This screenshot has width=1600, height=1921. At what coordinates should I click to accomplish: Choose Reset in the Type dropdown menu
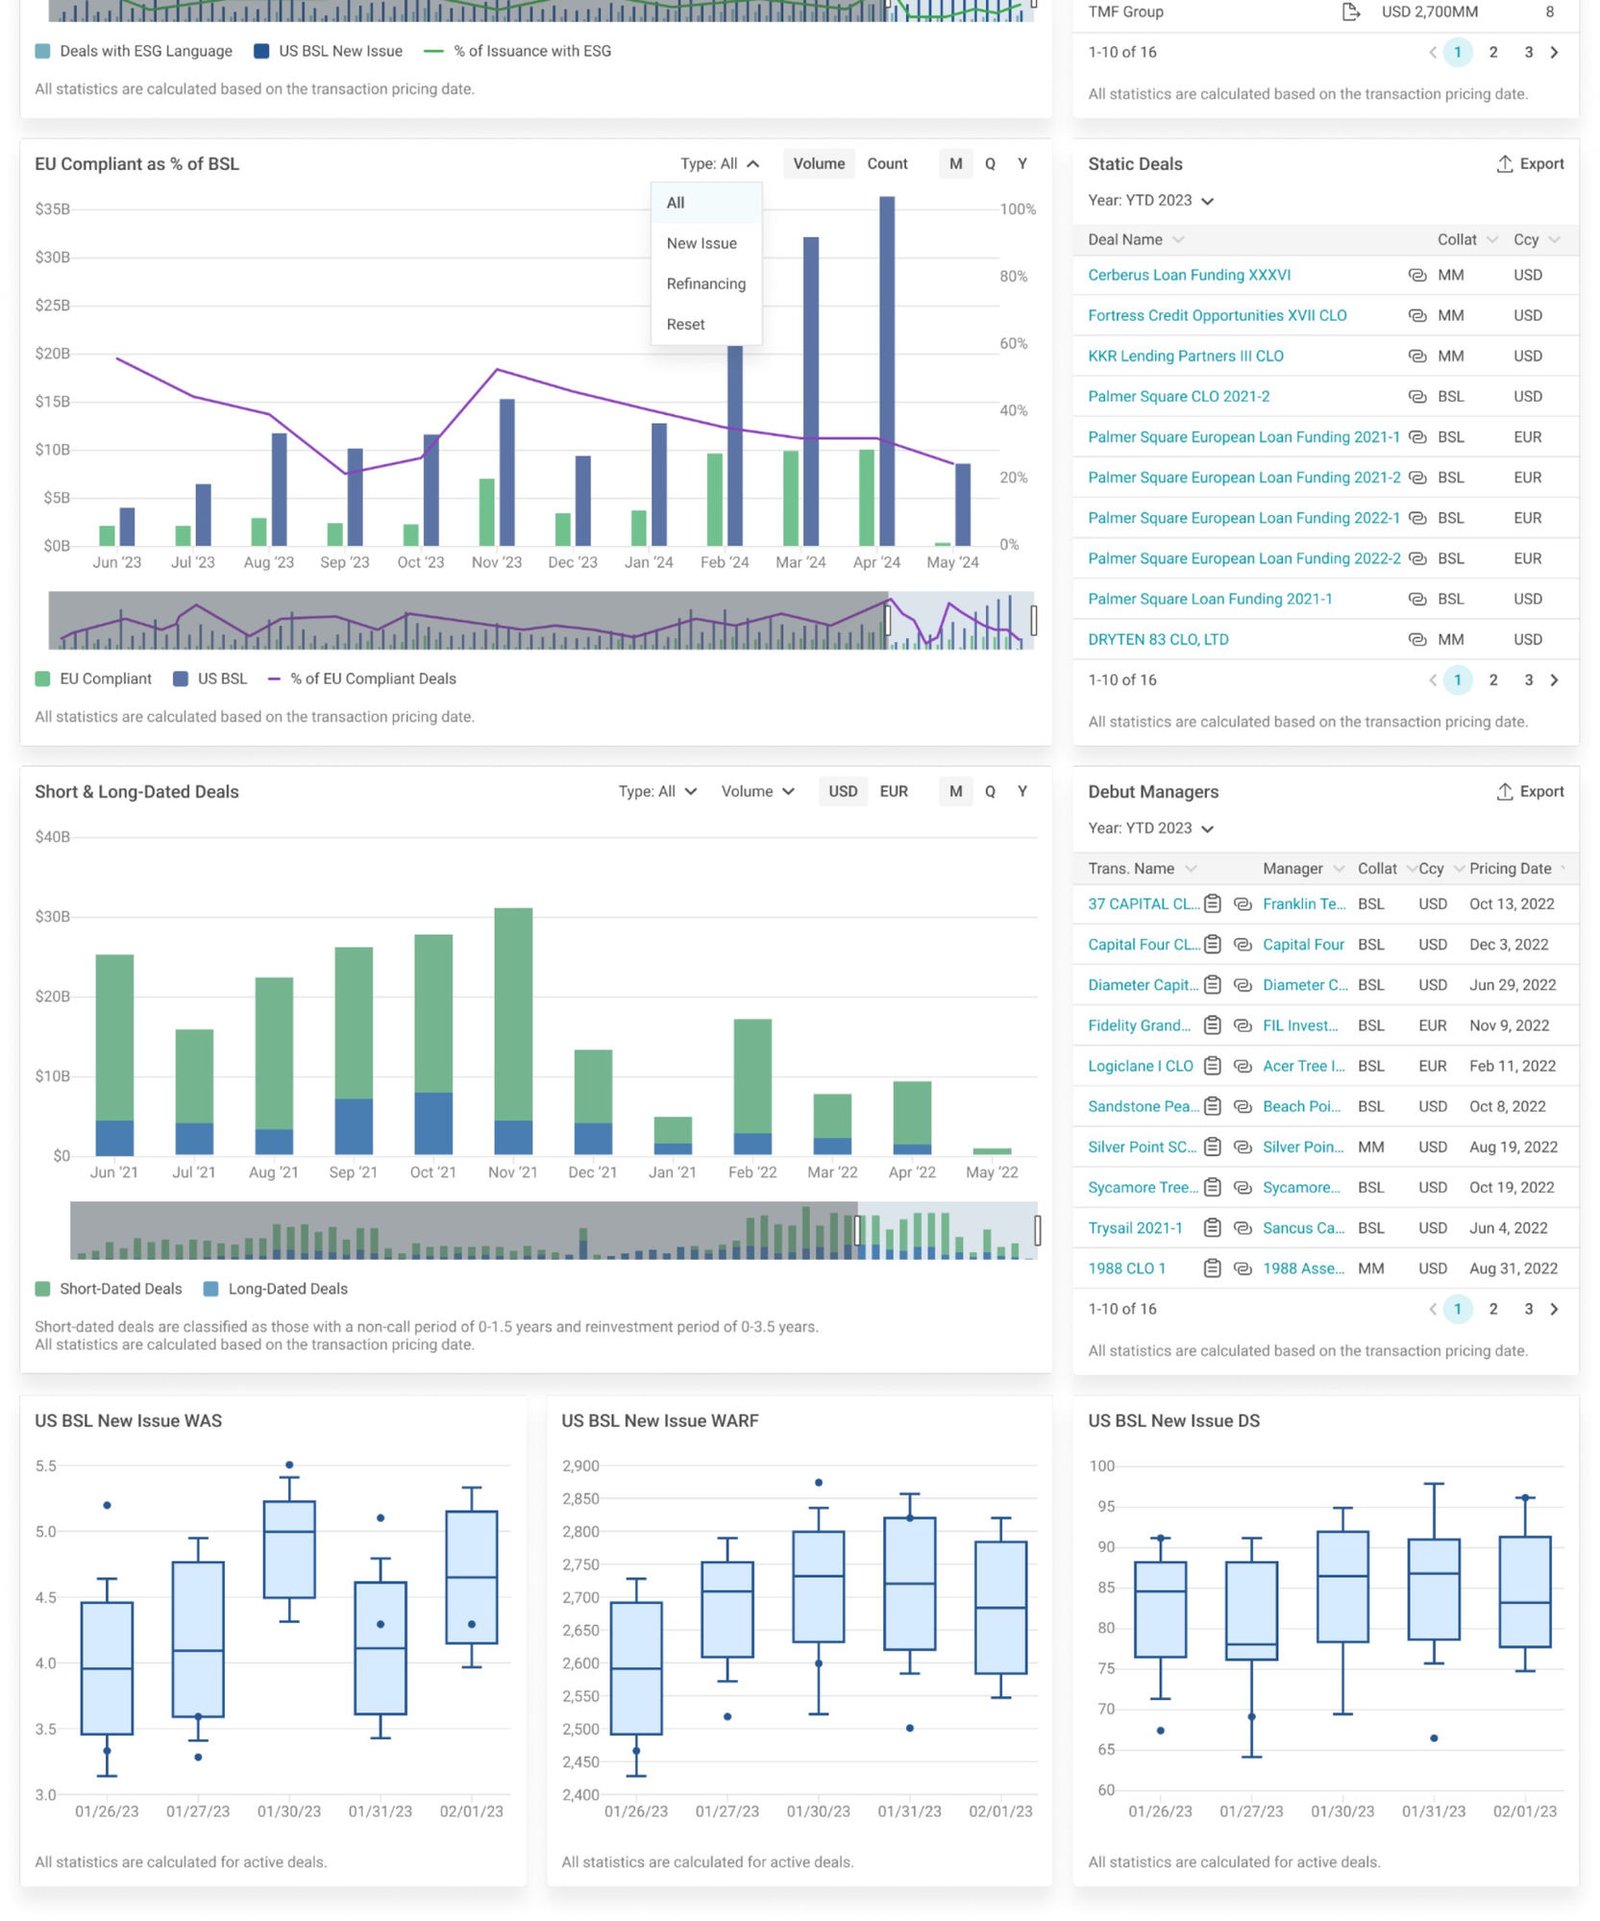[x=706, y=325]
